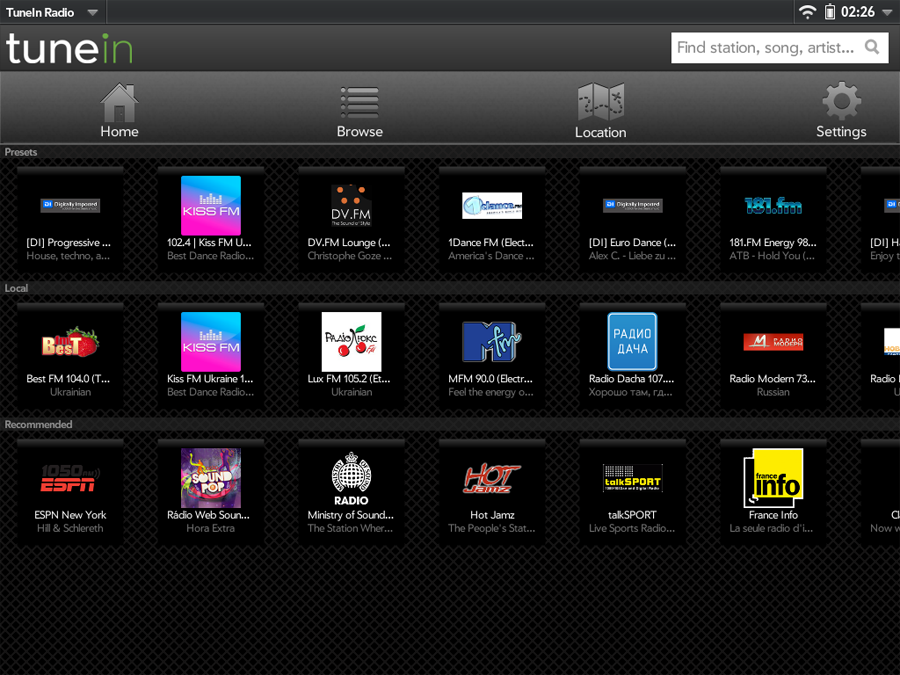Click the 'Live Sports Radio...' subtitle text

click(x=632, y=528)
